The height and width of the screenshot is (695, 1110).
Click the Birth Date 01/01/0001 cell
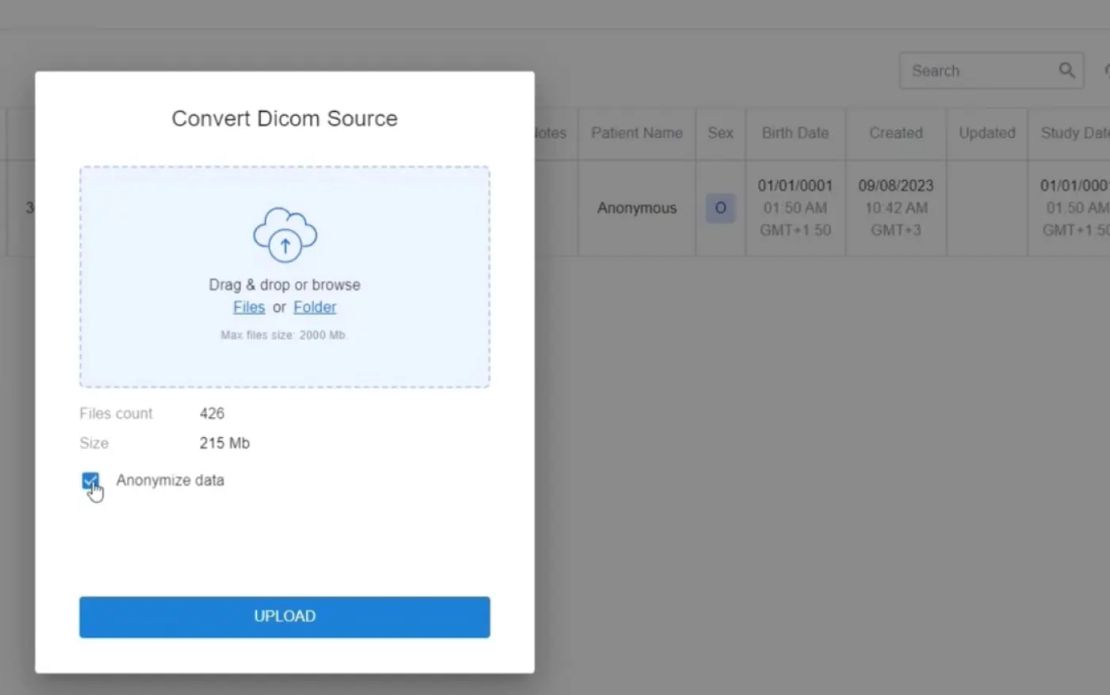(795, 208)
